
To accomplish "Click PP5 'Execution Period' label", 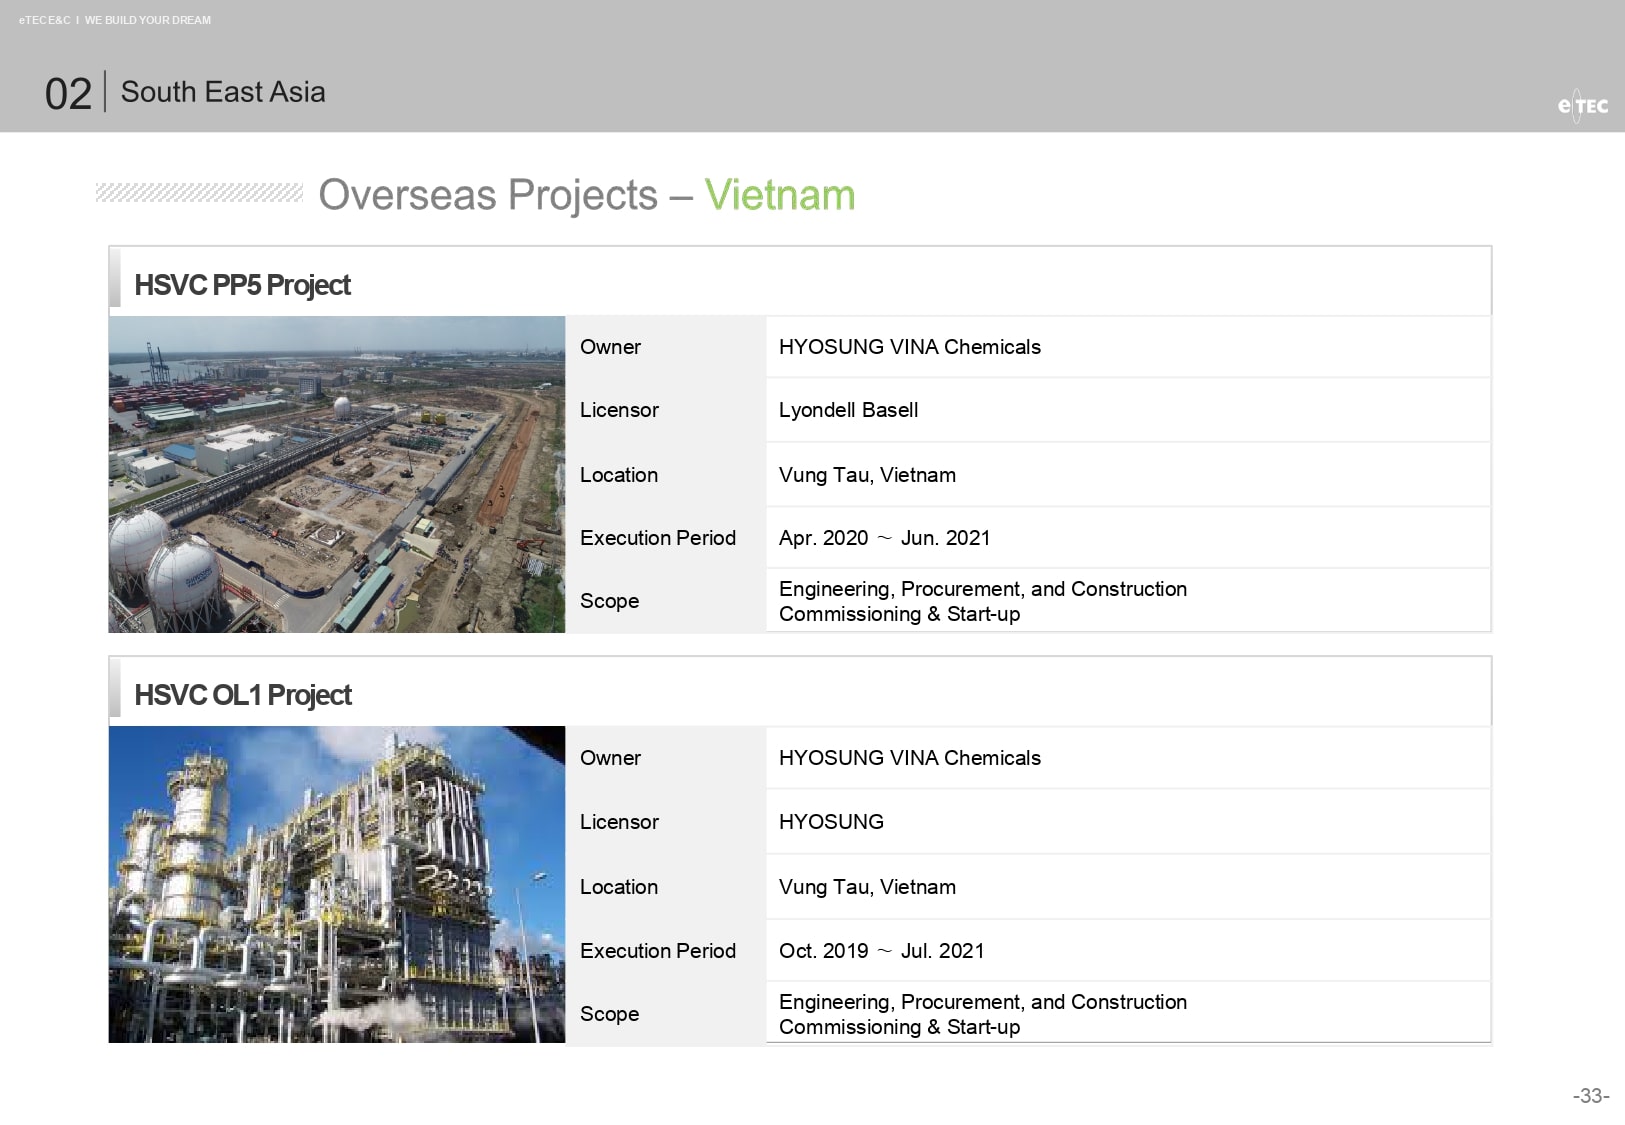I will coord(657,538).
